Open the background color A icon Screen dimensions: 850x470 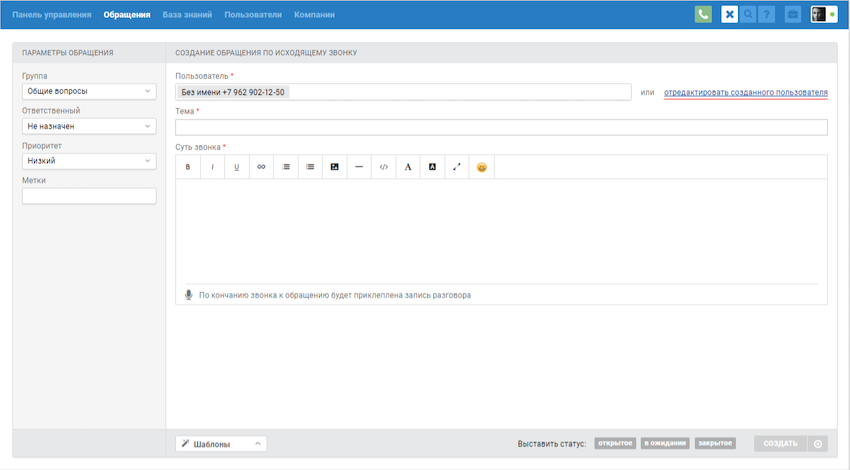[432, 167]
